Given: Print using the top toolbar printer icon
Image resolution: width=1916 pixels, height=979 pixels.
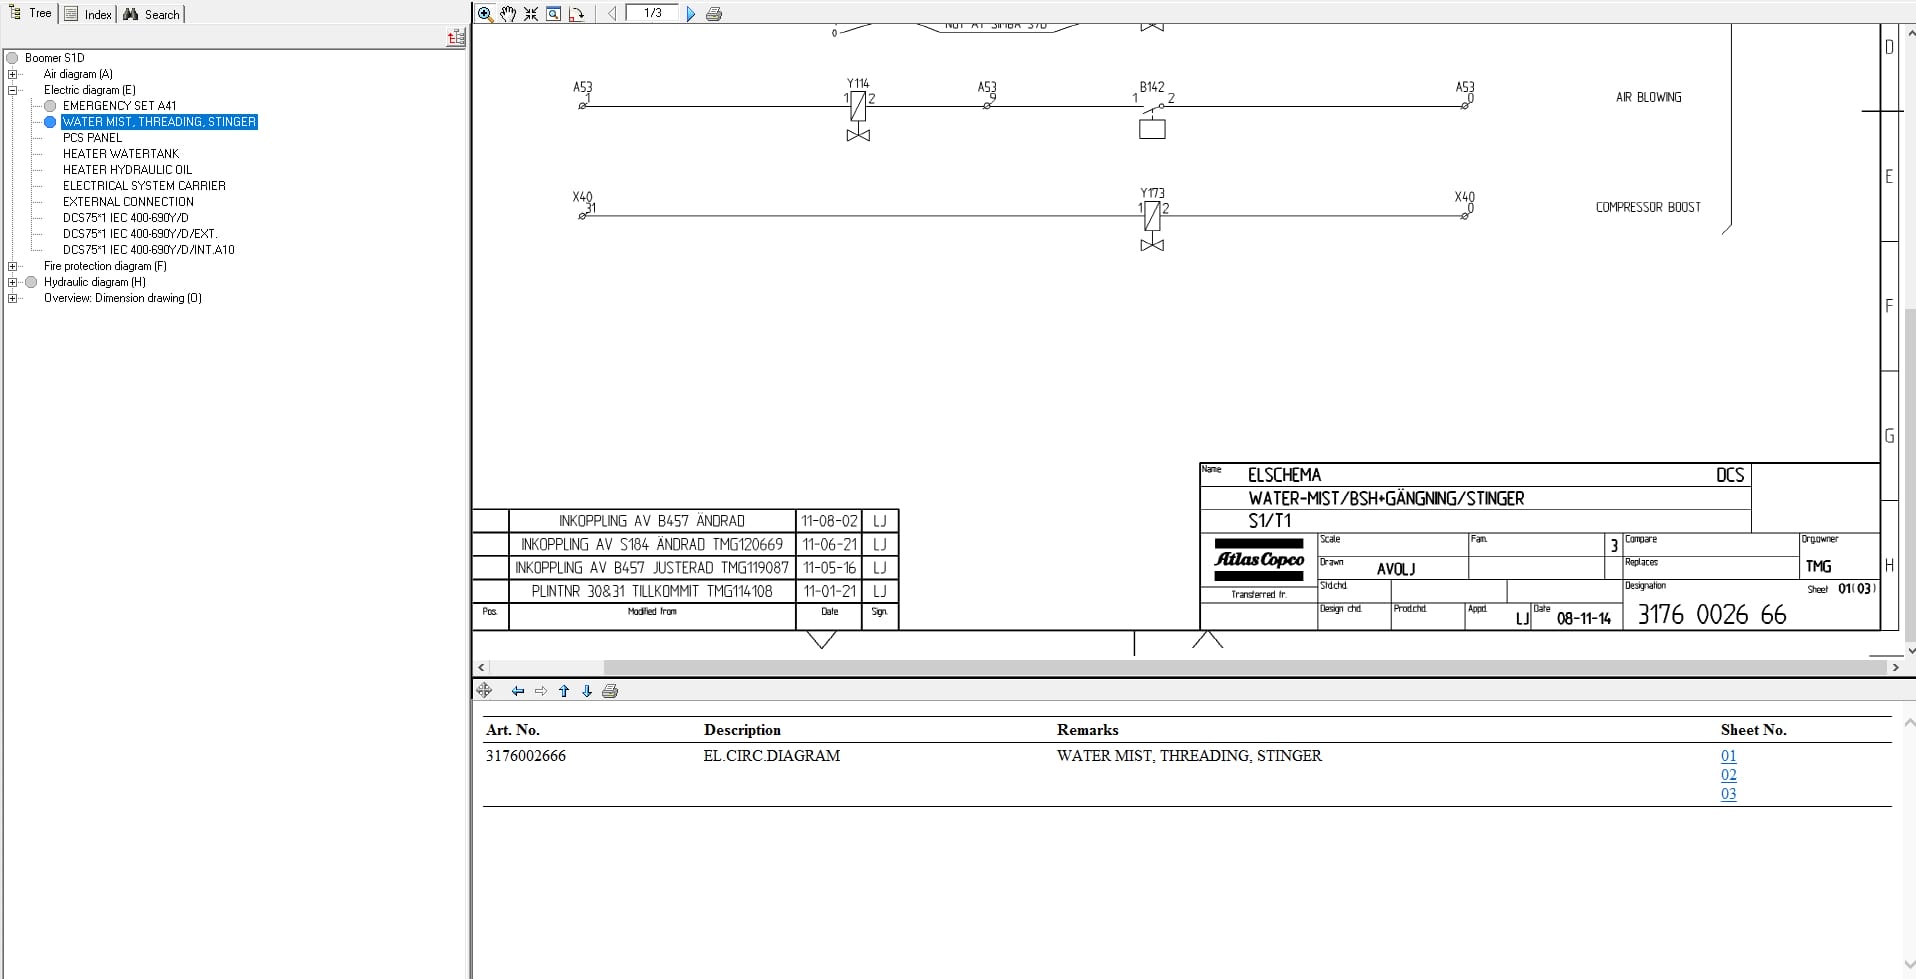Looking at the screenshot, I should 716,13.
